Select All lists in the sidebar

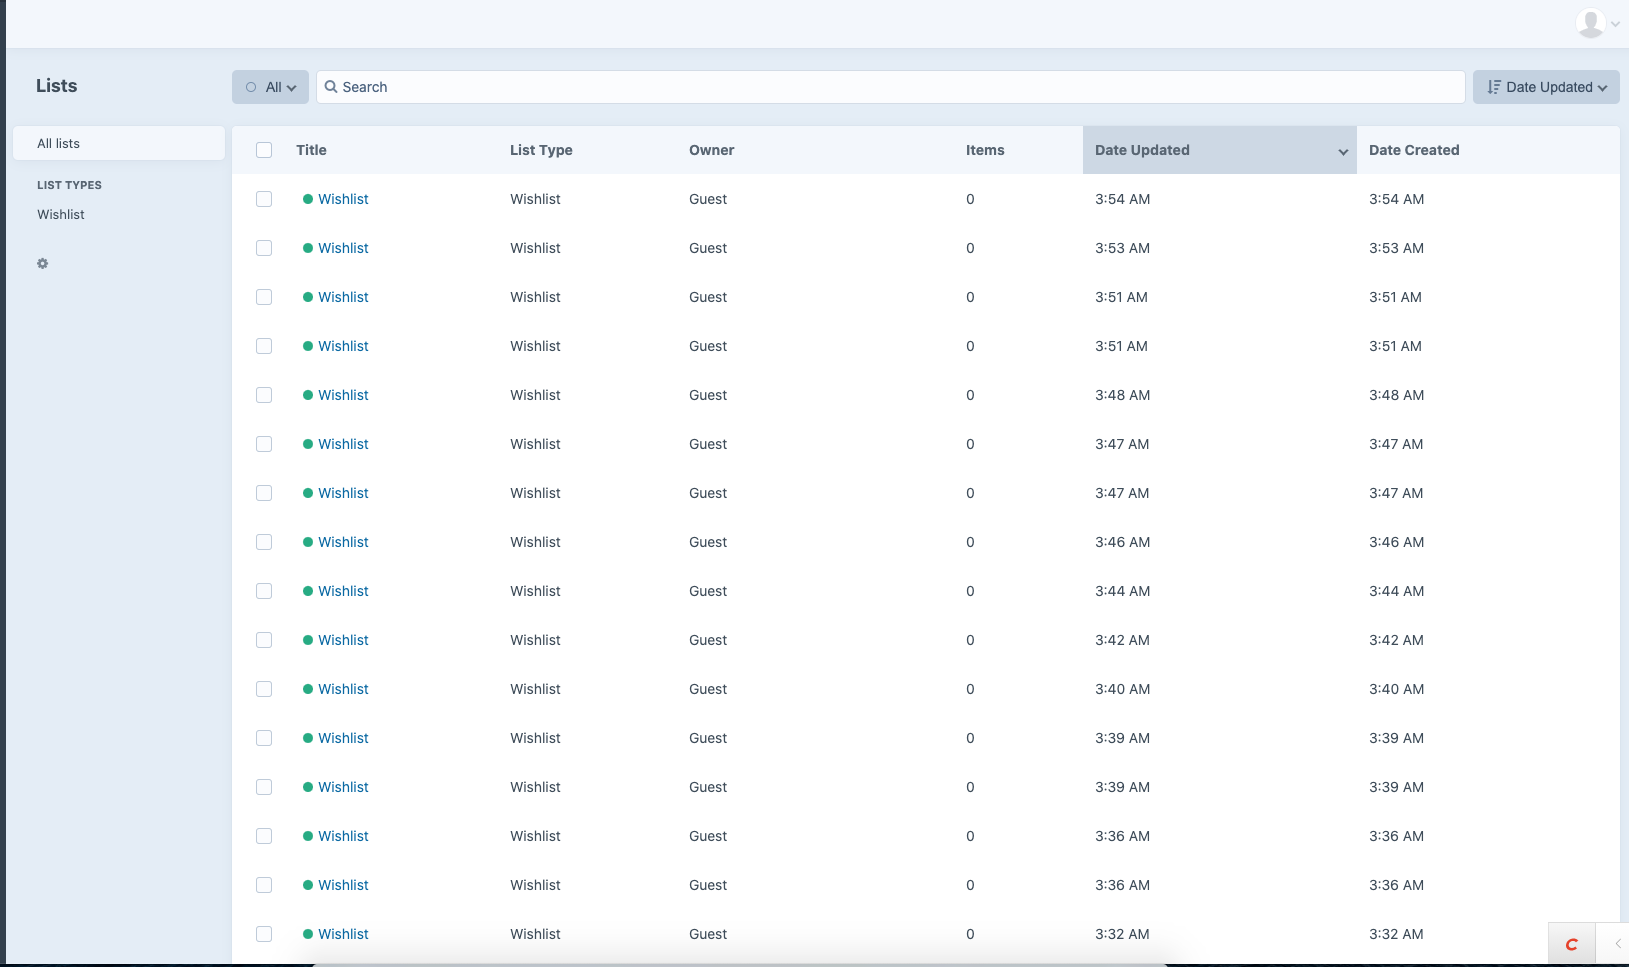pos(57,143)
